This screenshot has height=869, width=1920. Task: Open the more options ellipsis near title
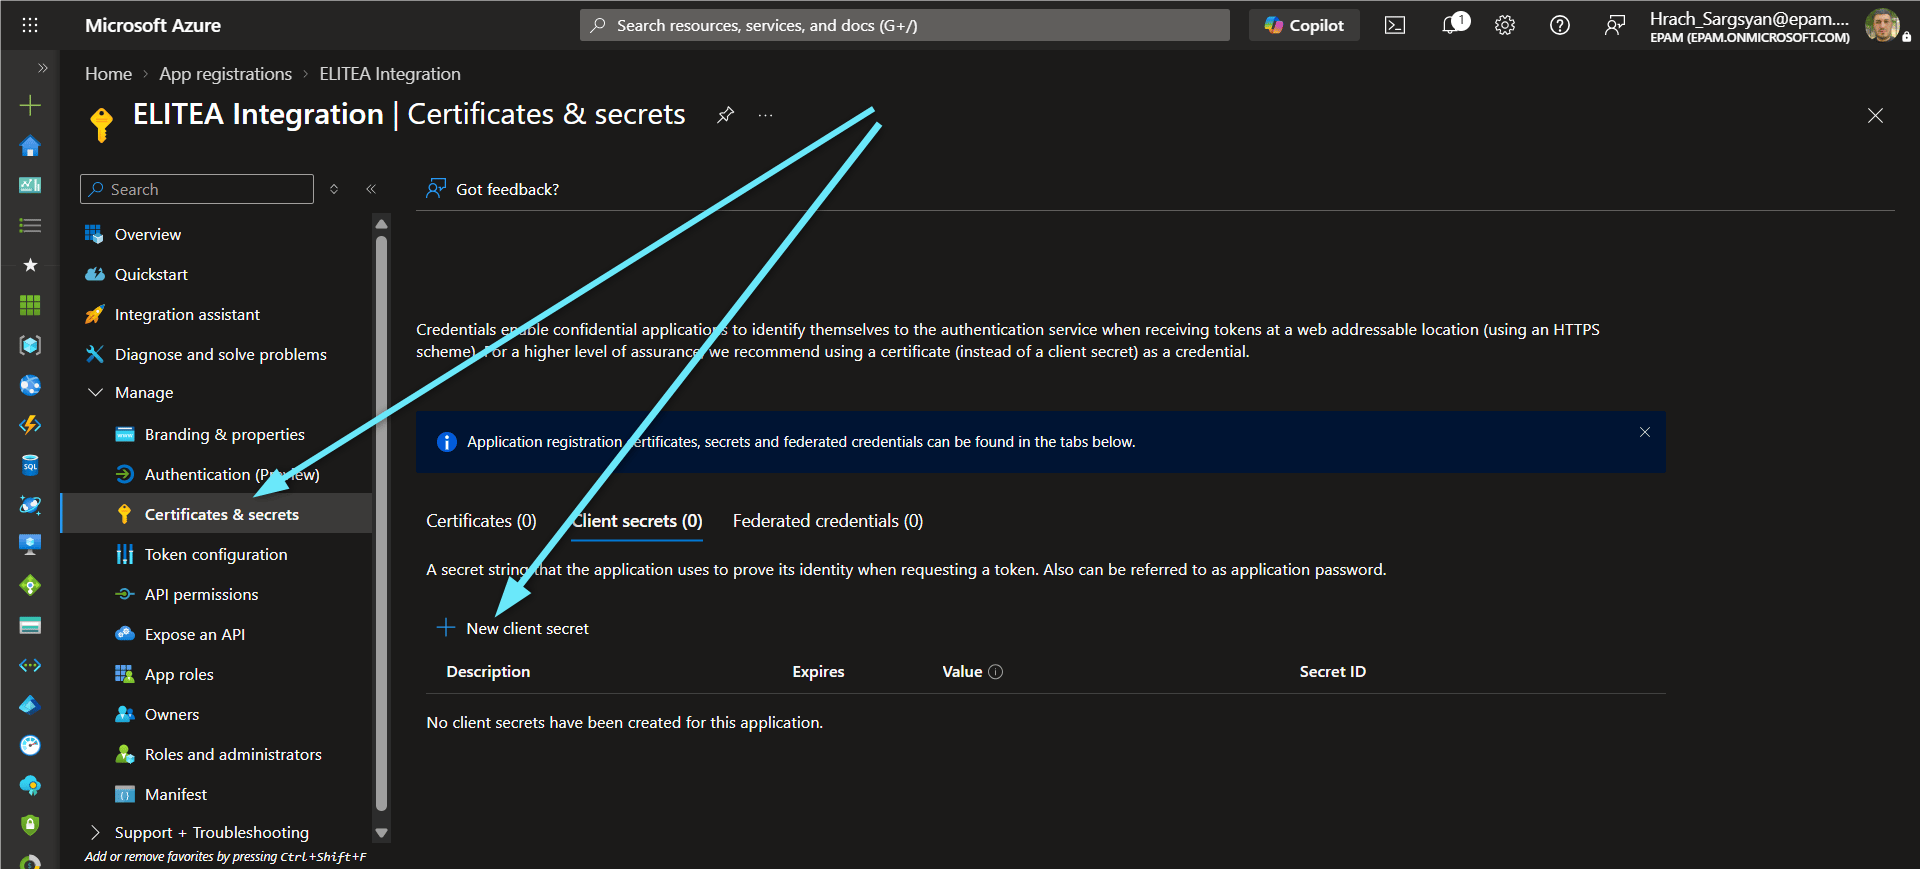pos(765,115)
